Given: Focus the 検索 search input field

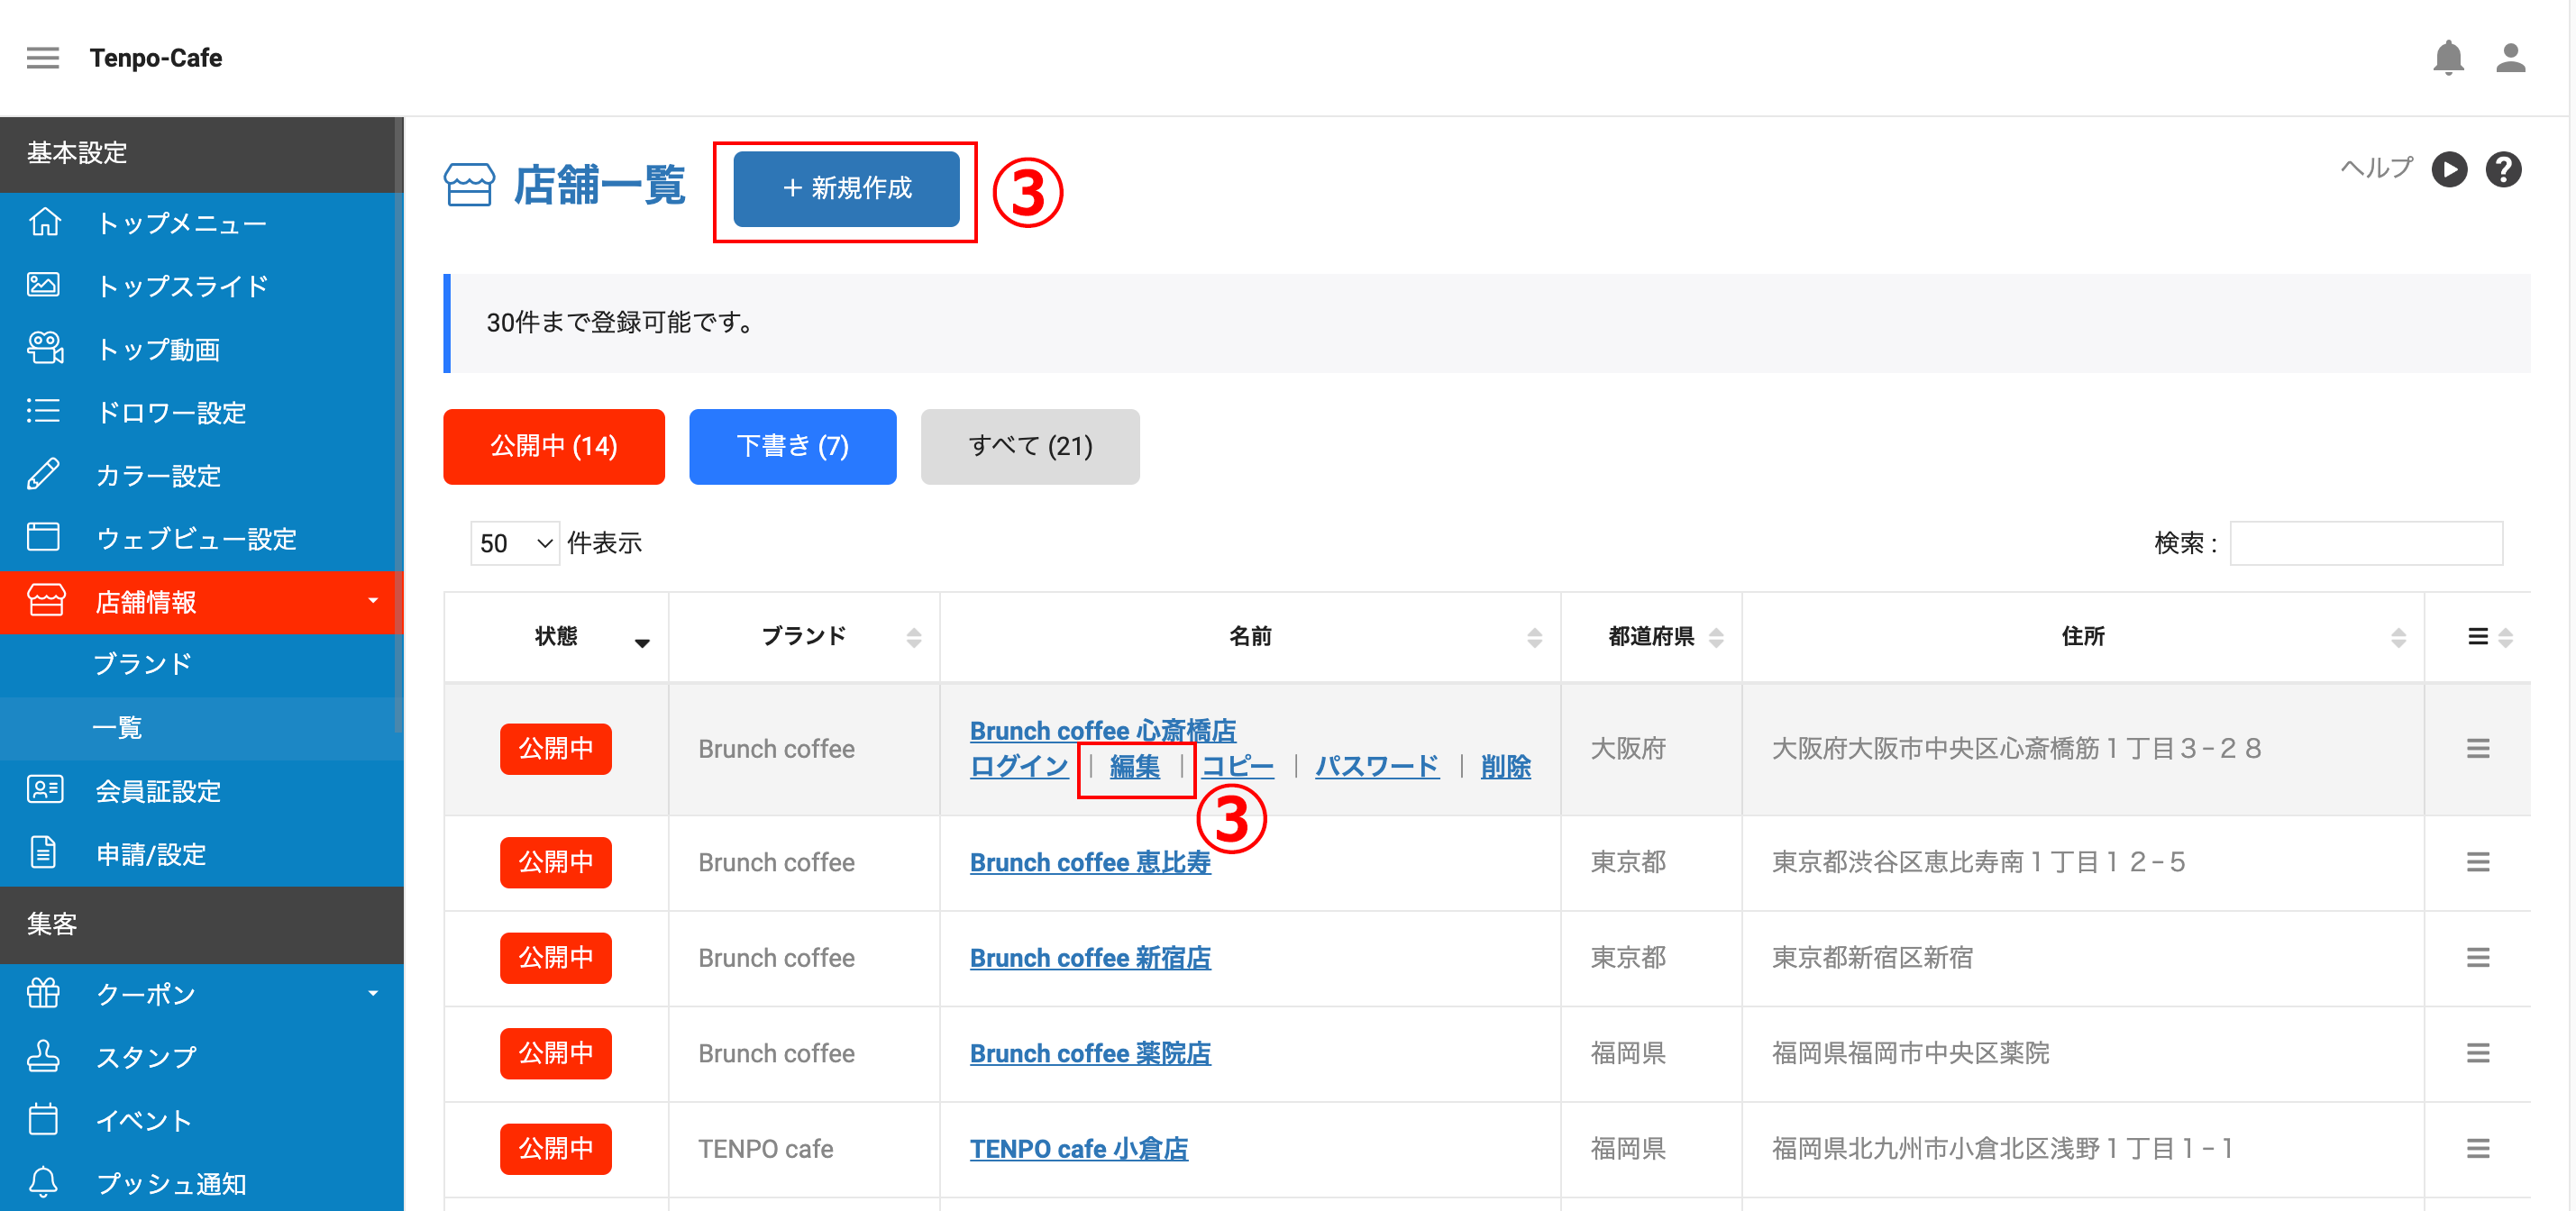Looking at the screenshot, I should (x=2366, y=543).
